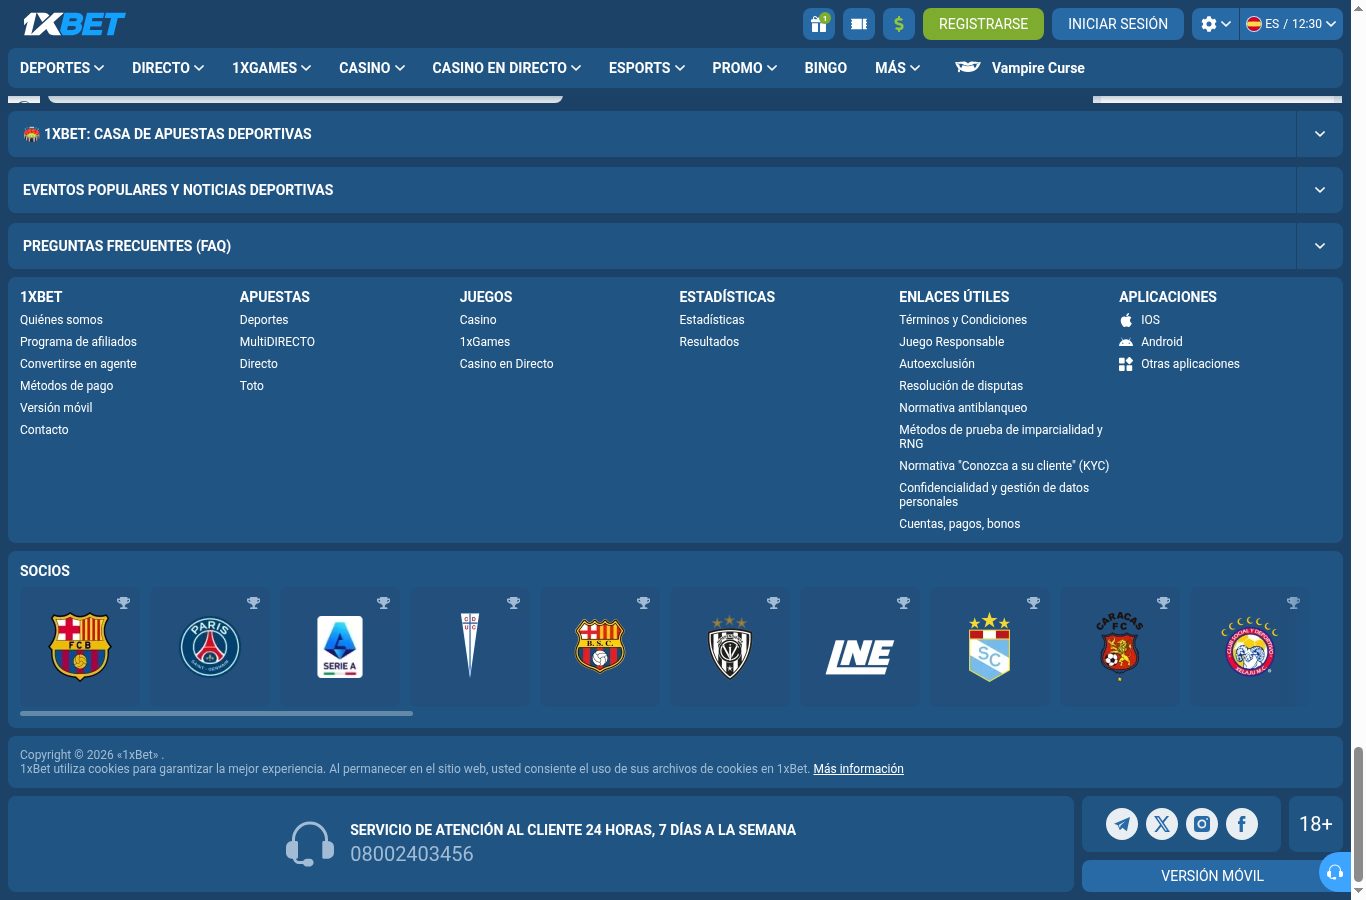
Task: Click the REGISTRARSE button
Action: pos(983,24)
